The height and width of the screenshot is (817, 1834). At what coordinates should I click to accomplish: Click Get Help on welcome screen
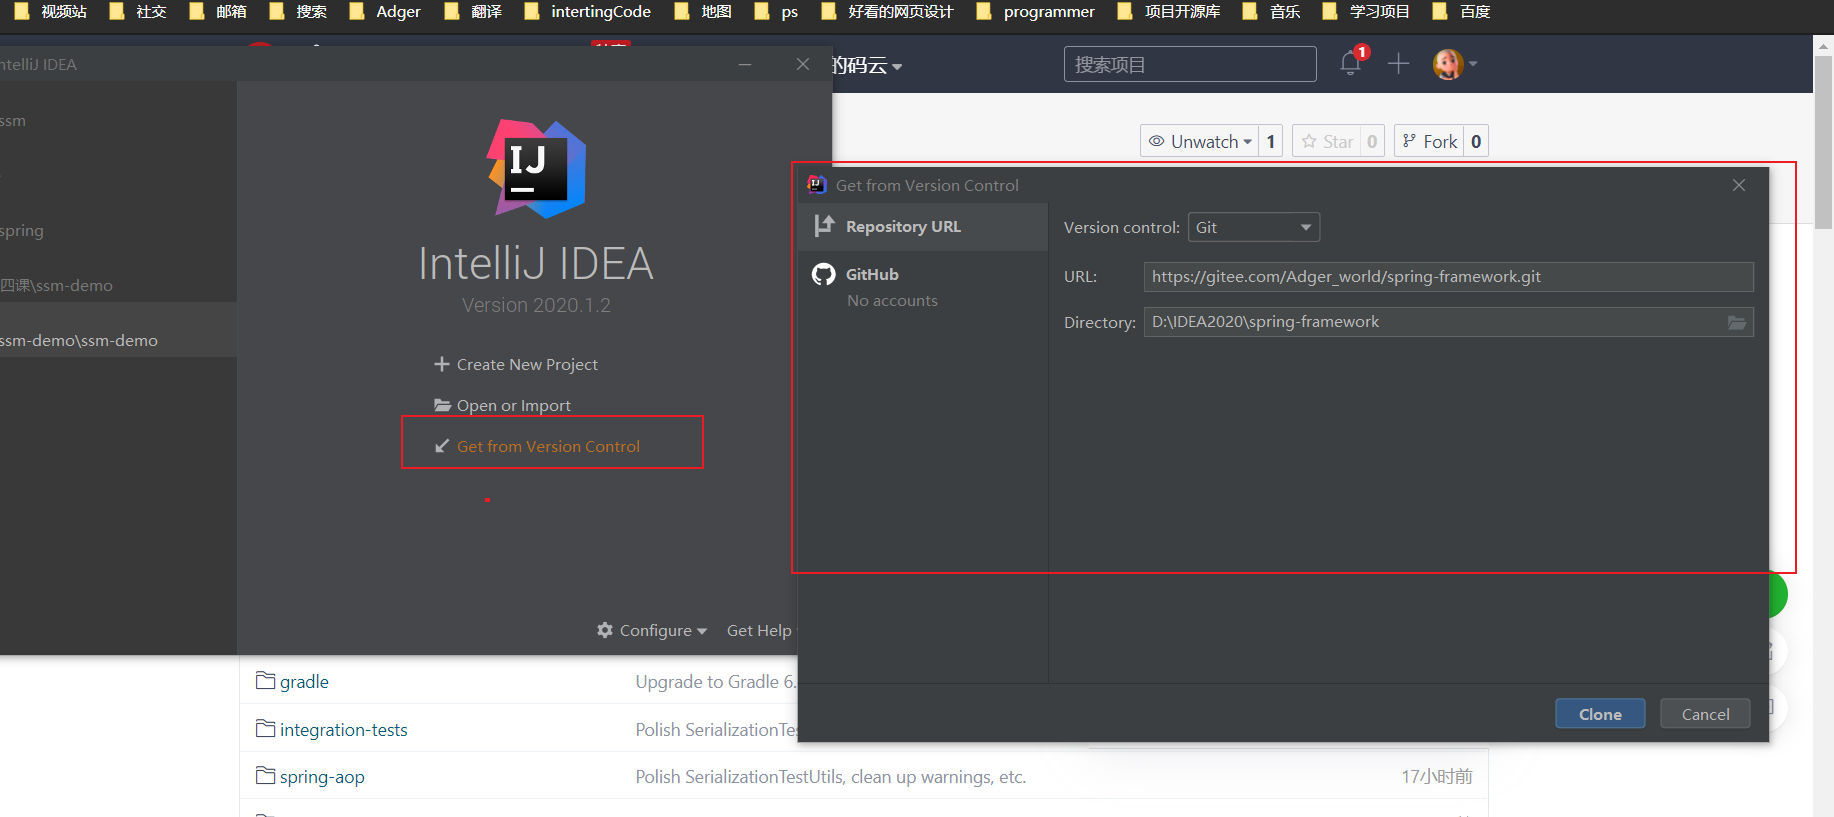pos(759,630)
